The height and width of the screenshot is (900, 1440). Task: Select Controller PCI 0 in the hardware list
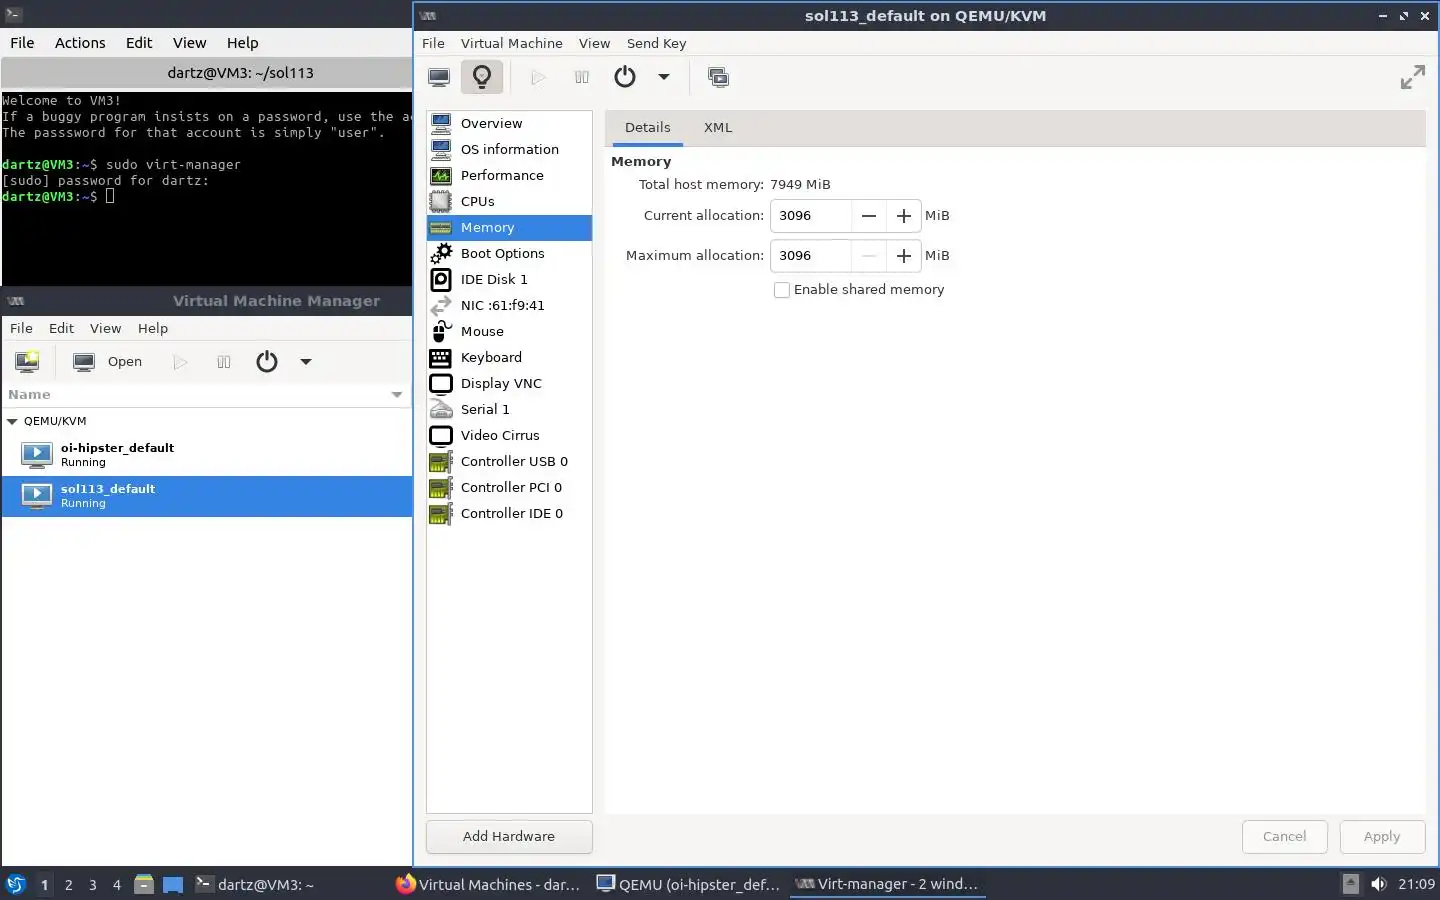click(x=509, y=487)
